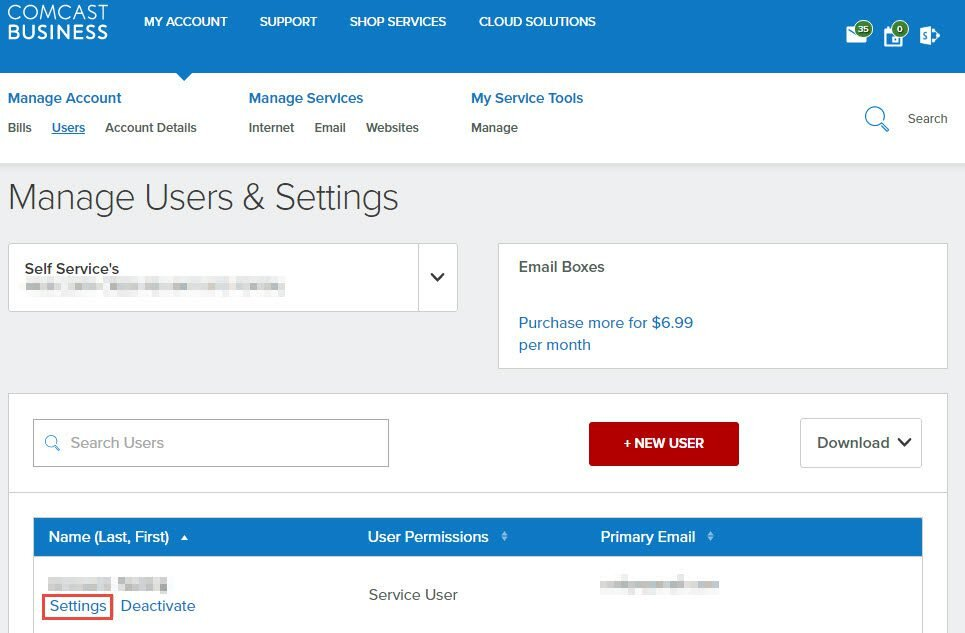Go to Cloud Solutions menu
The width and height of the screenshot is (965, 633).
(537, 22)
